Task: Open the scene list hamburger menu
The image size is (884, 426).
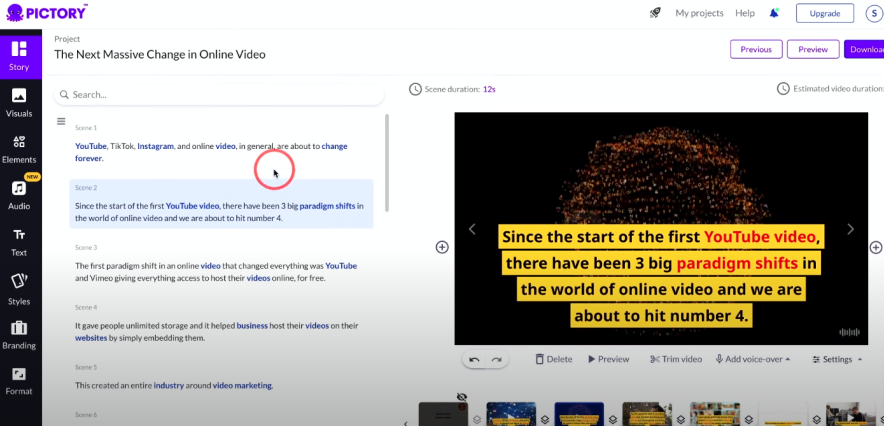Action: point(61,122)
